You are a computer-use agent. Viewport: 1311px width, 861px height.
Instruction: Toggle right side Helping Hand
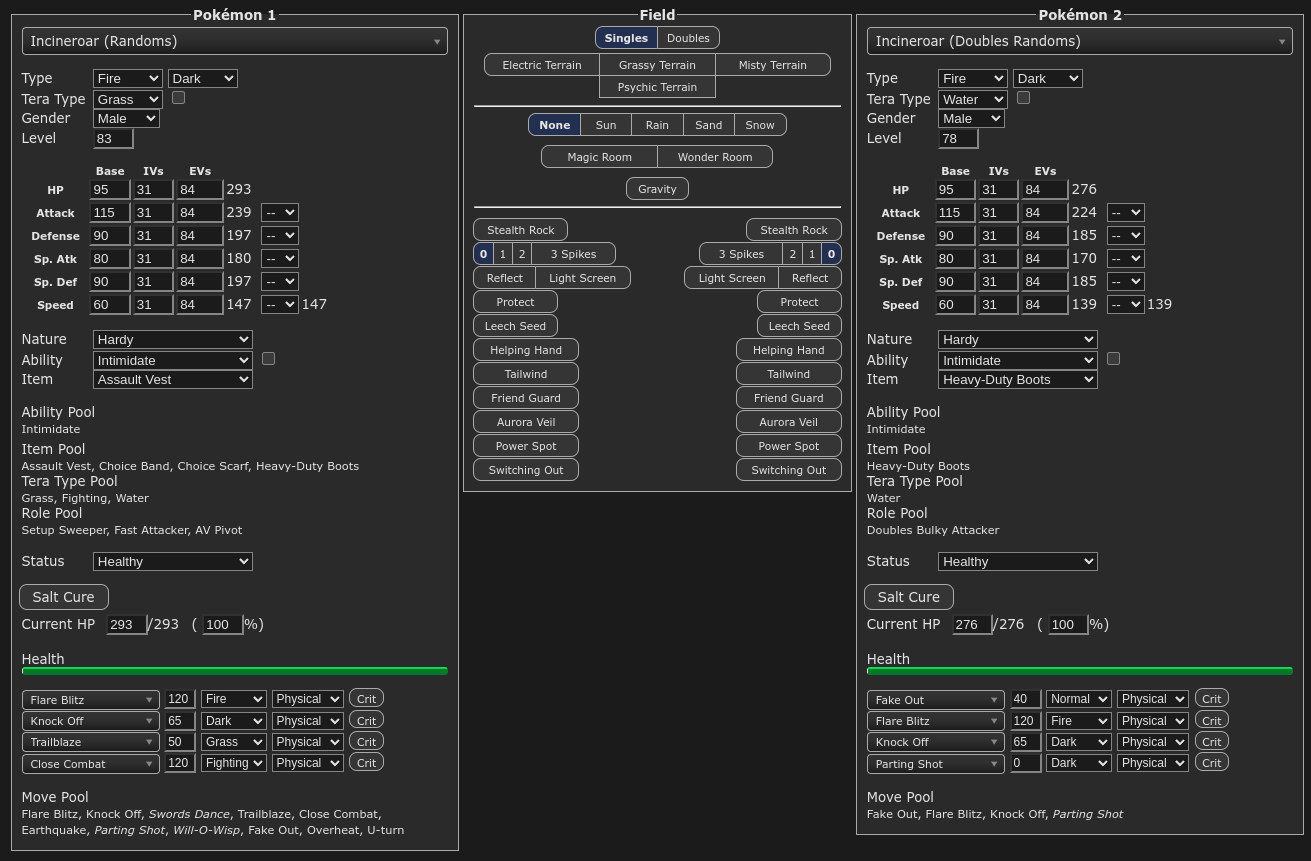pos(789,350)
